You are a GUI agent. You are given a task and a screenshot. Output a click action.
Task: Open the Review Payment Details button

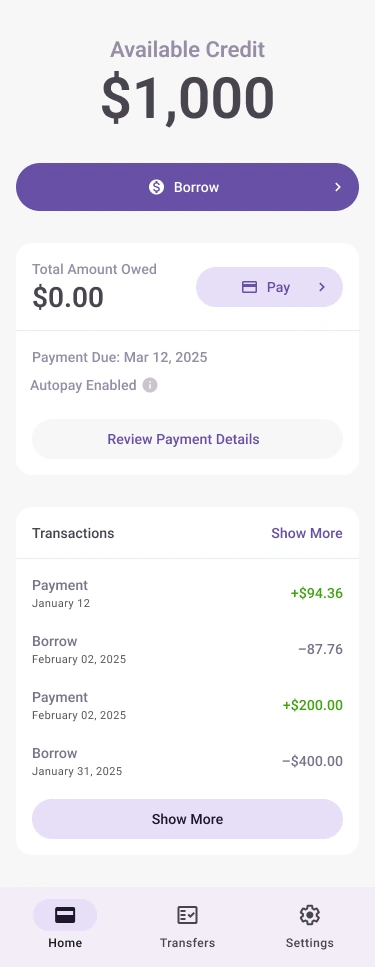[x=188, y=439]
